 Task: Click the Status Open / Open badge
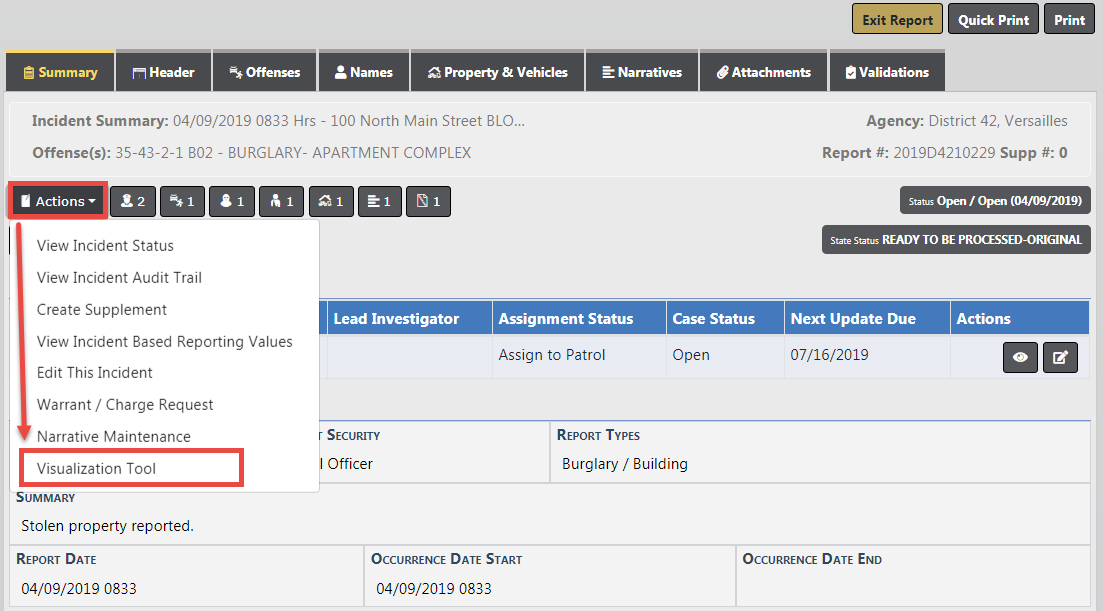994,200
